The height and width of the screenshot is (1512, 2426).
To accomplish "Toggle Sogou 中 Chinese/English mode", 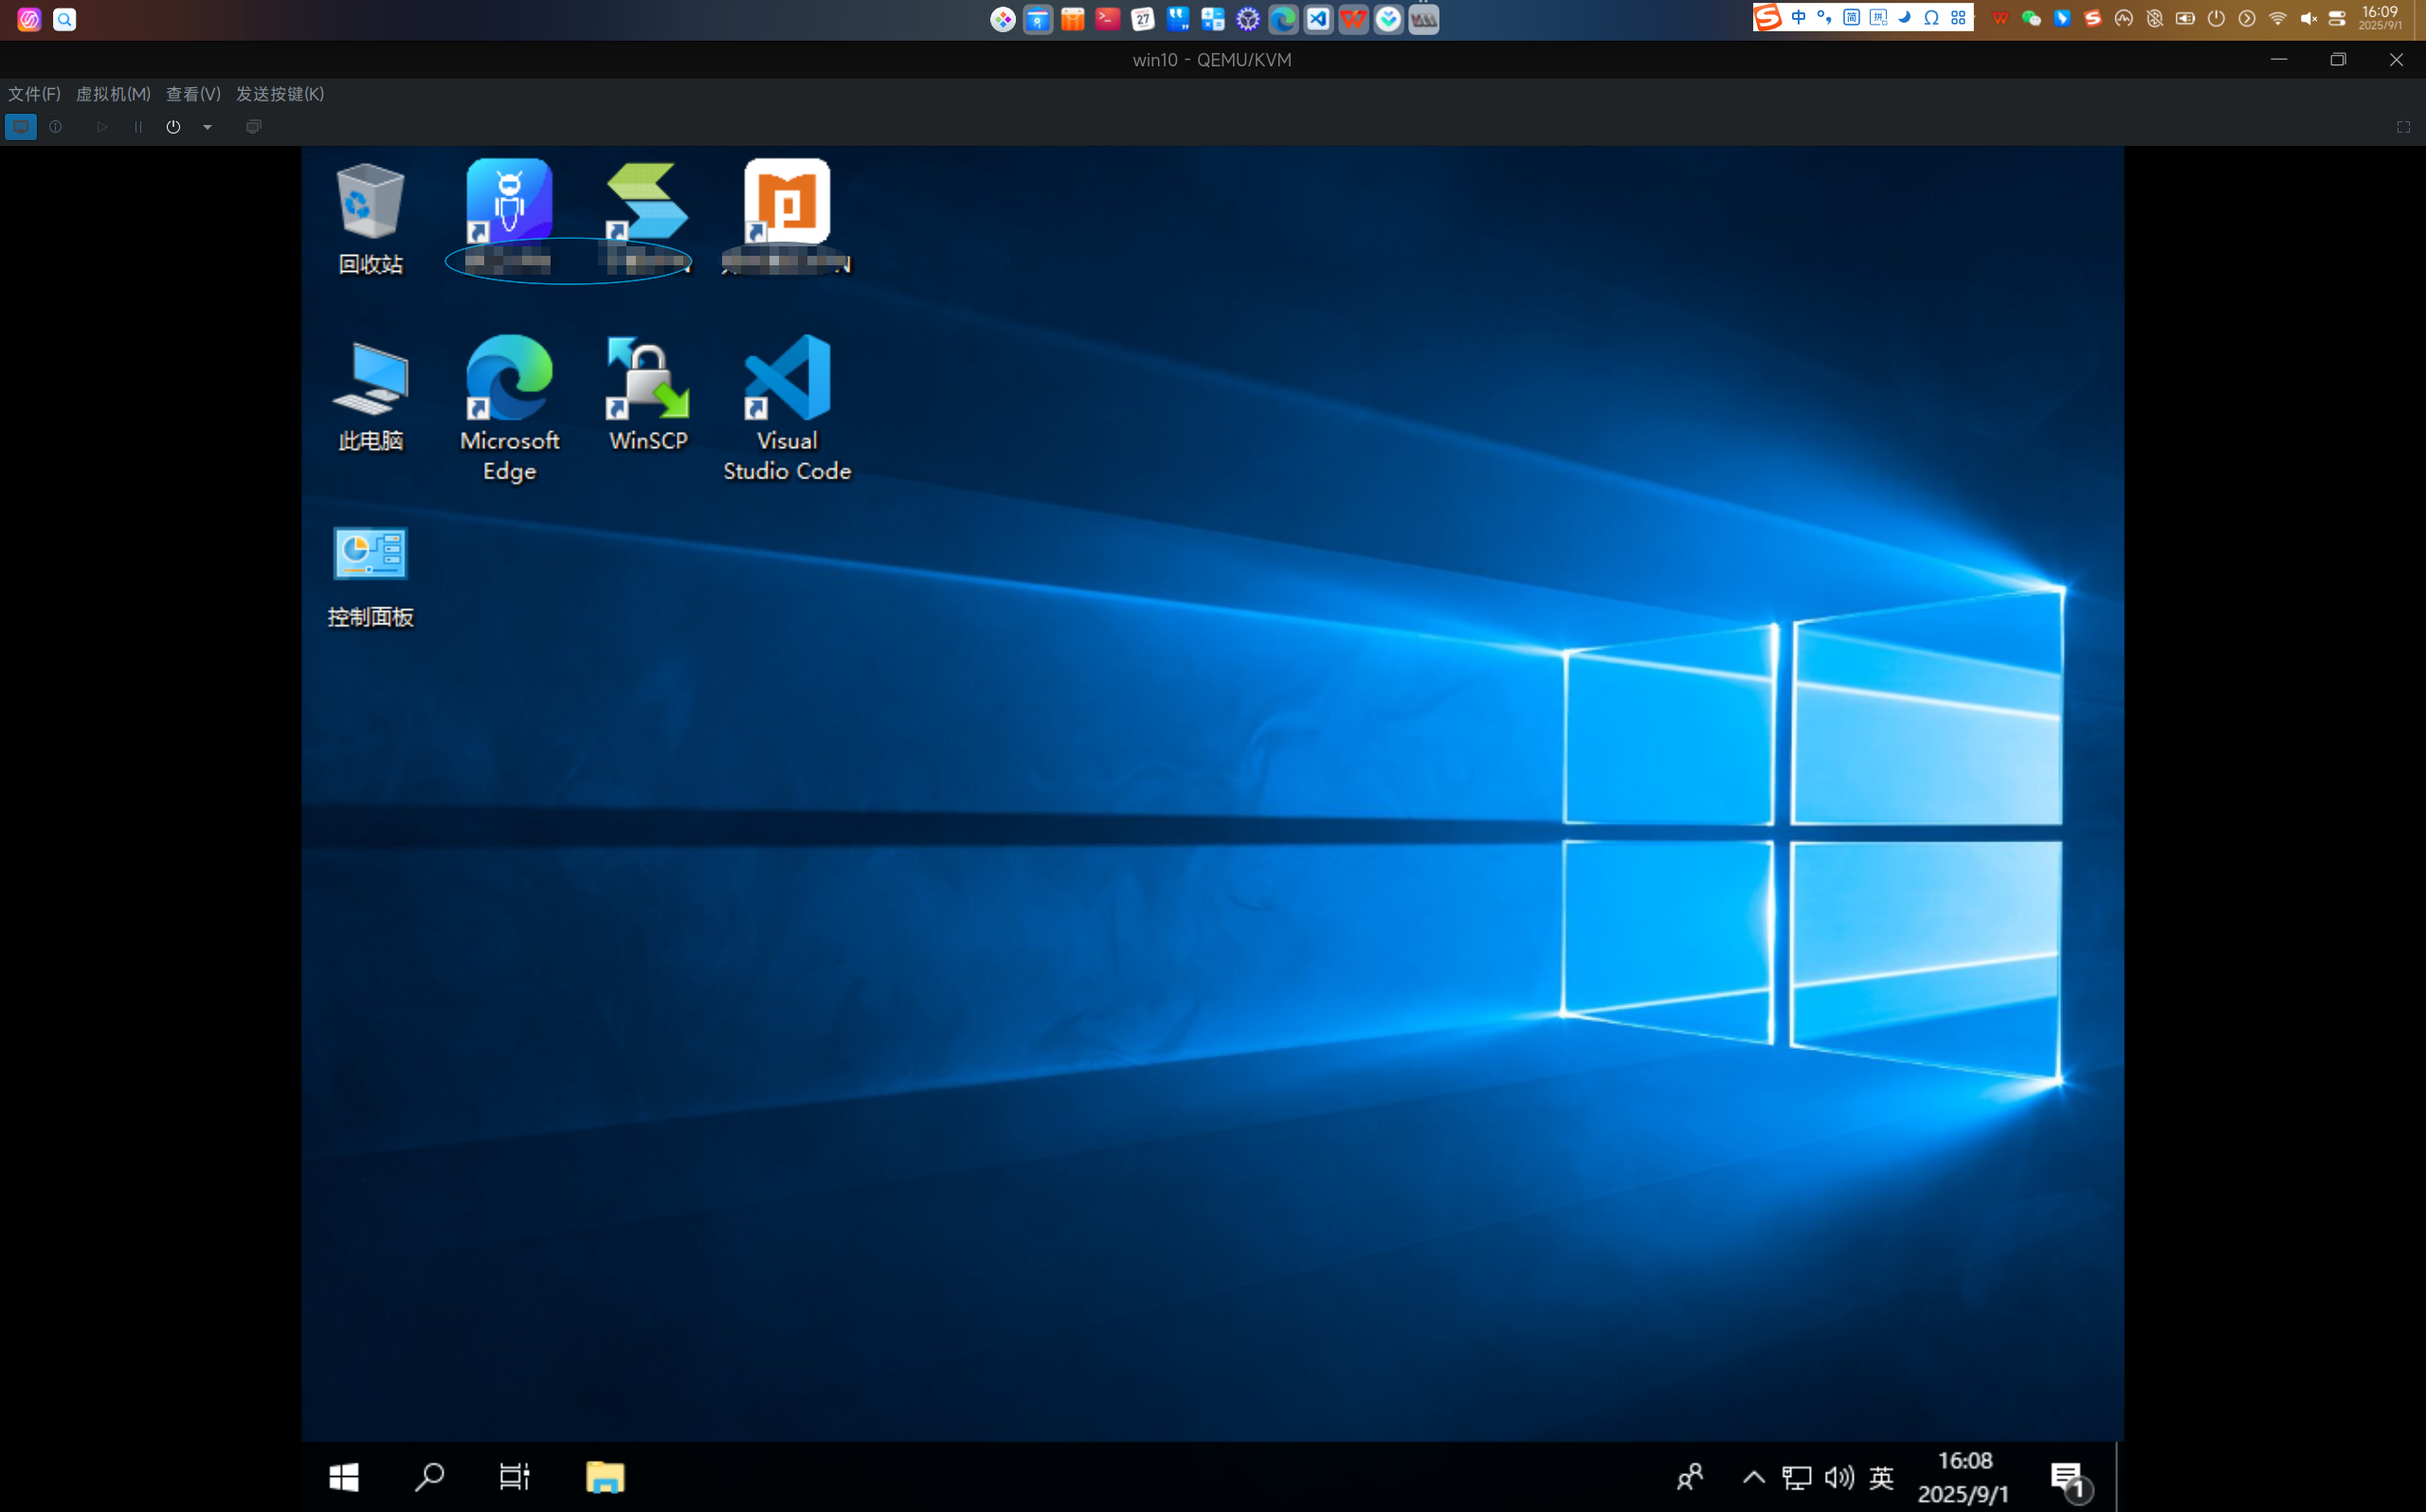I will click(x=1798, y=17).
